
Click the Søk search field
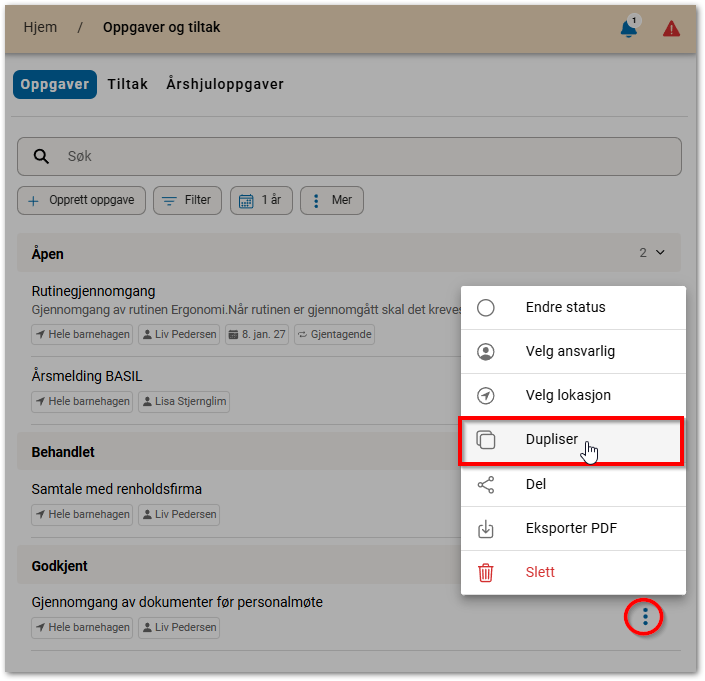point(350,157)
